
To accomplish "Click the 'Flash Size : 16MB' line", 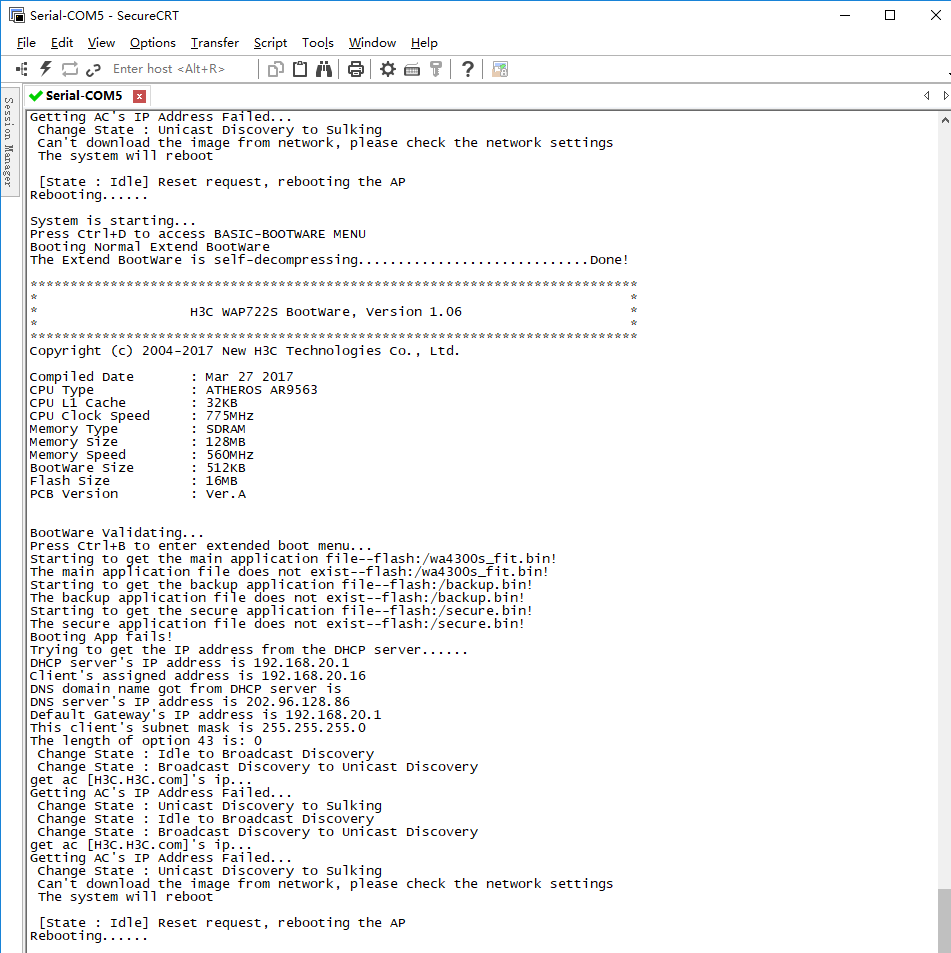I will tap(134, 481).
